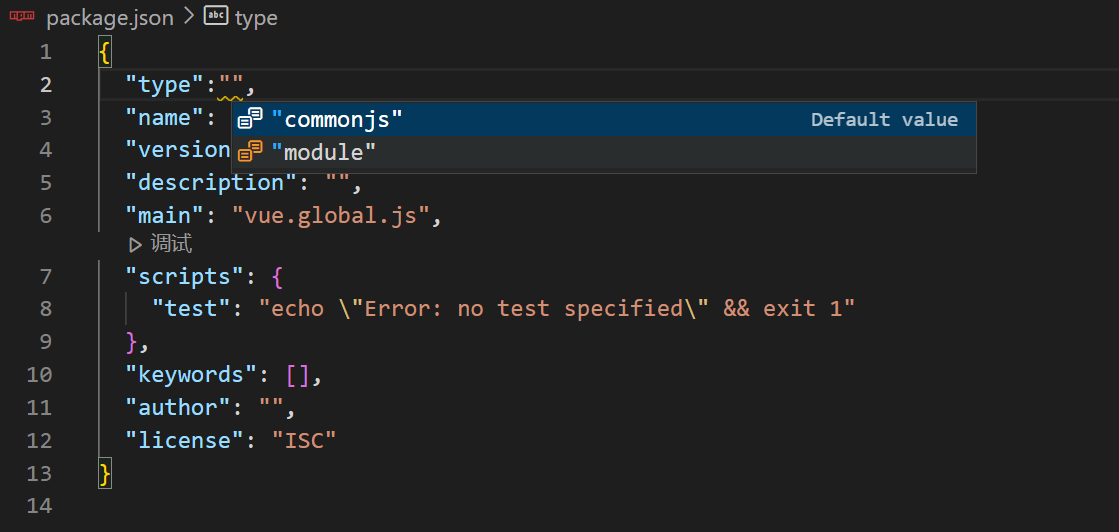Screen dimensions: 1119x532
Task: Click the "version" key on line 4
Action: [x=178, y=150]
